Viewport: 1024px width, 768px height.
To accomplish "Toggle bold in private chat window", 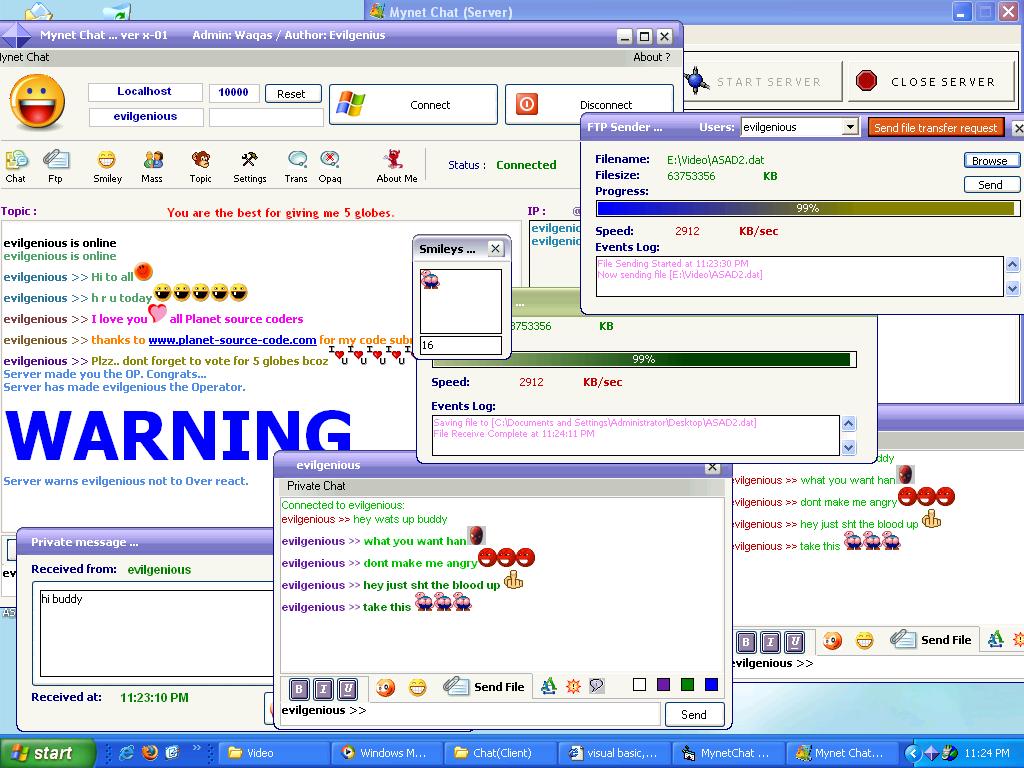I will (x=299, y=688).
